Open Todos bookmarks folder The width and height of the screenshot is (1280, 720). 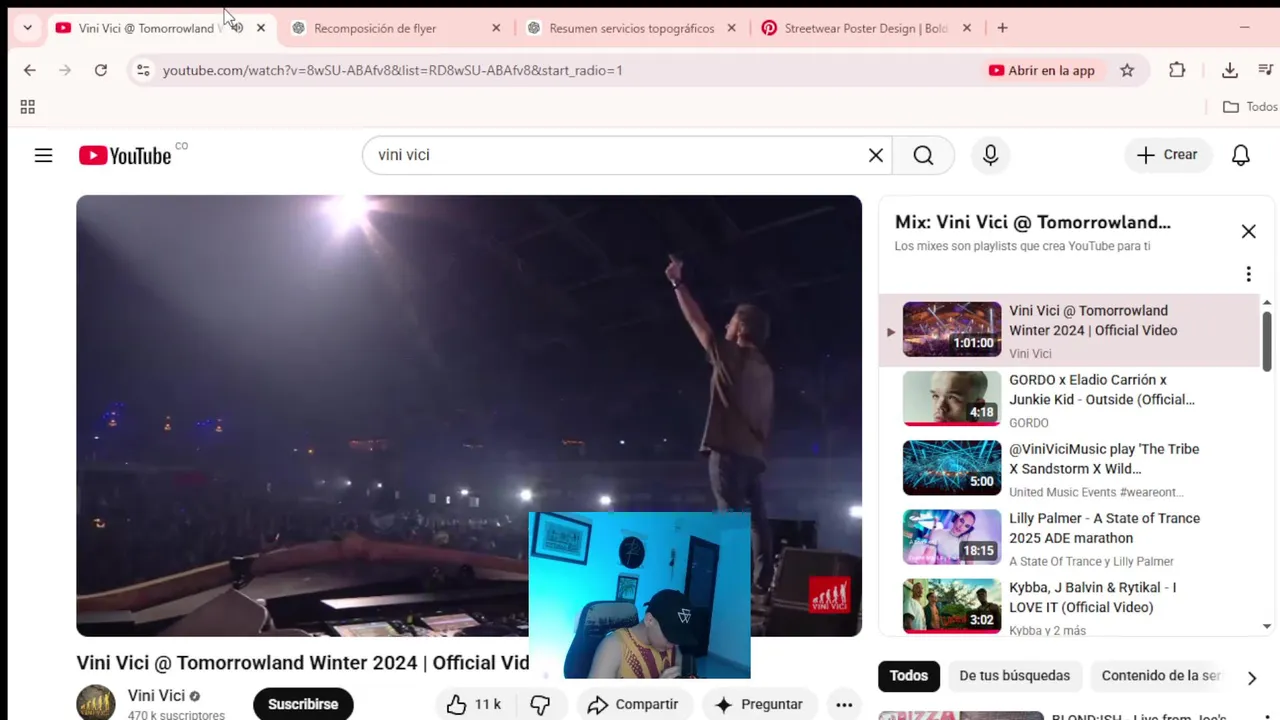[x=1250, y=107]
